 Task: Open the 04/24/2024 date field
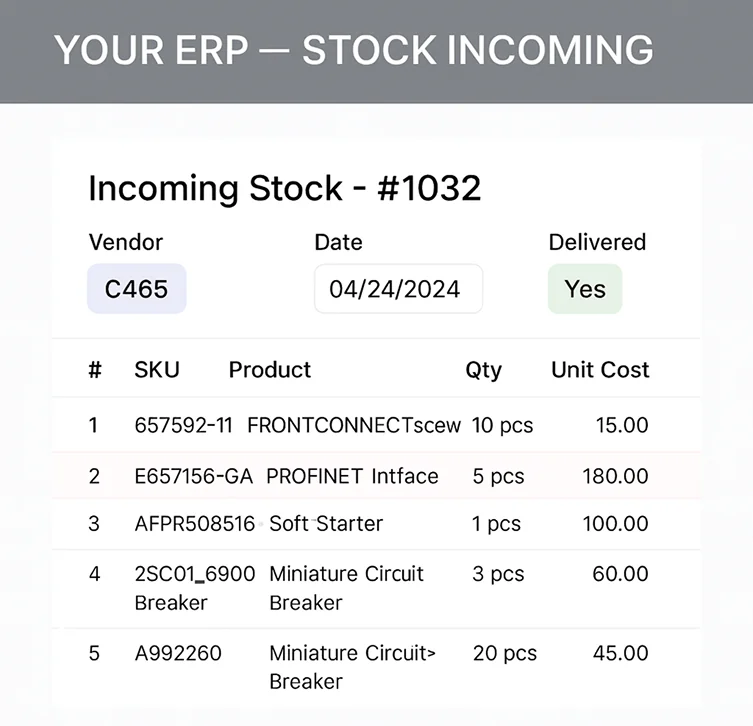pos(399,289)
